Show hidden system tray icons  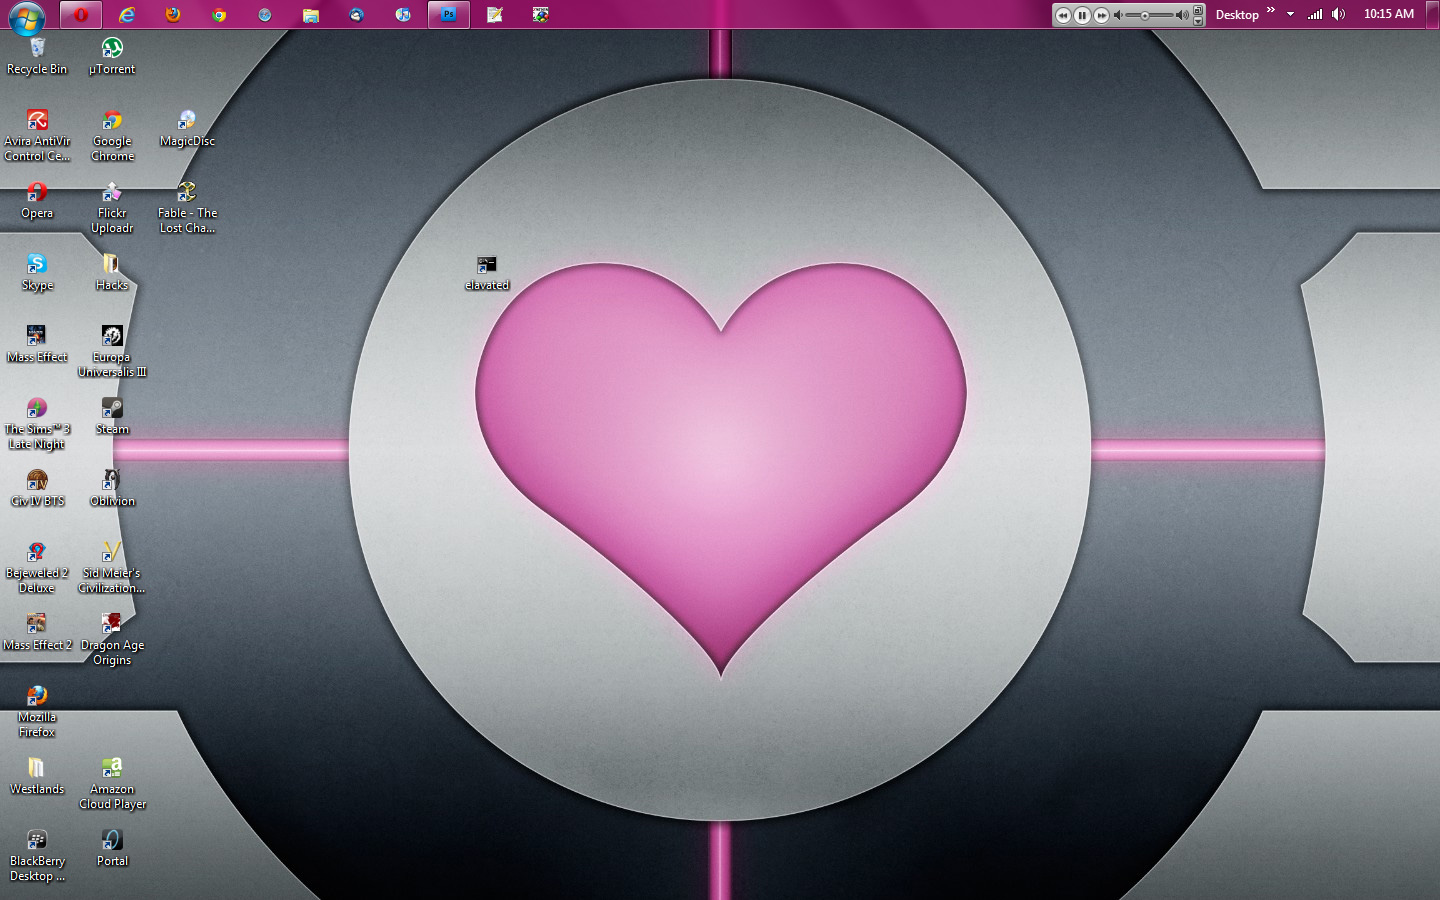pos(1290,14)
